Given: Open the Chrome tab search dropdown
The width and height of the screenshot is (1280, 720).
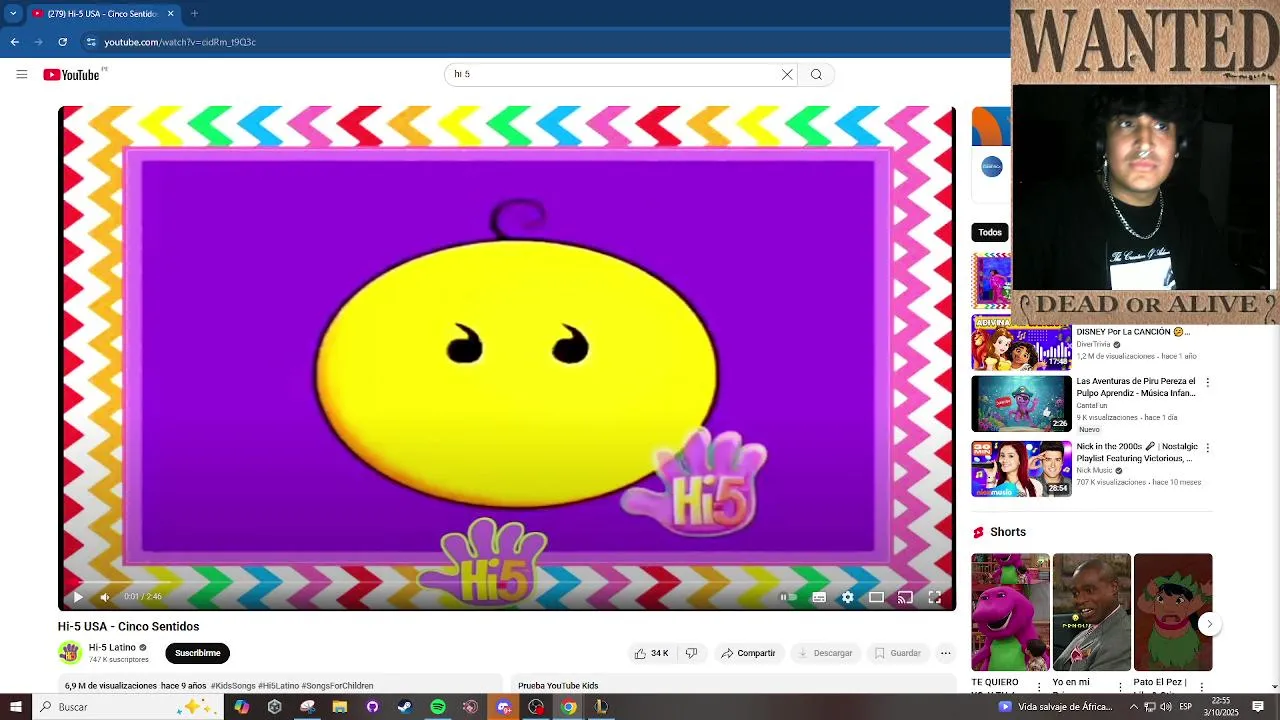Looking at the screenshot, I should [x=13, y=14].
